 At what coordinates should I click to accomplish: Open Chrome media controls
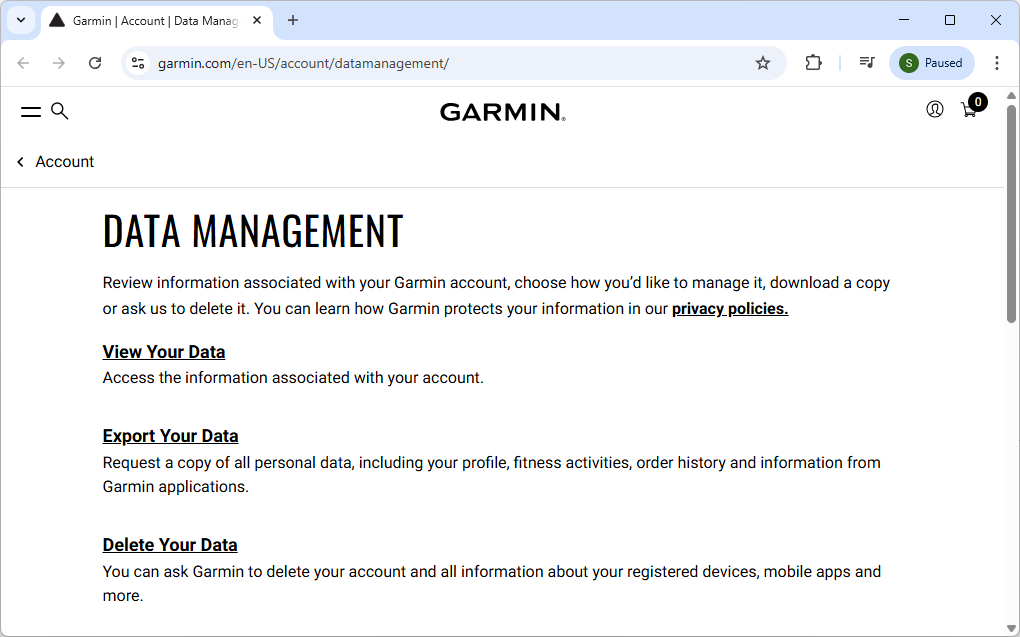[866, 62]
